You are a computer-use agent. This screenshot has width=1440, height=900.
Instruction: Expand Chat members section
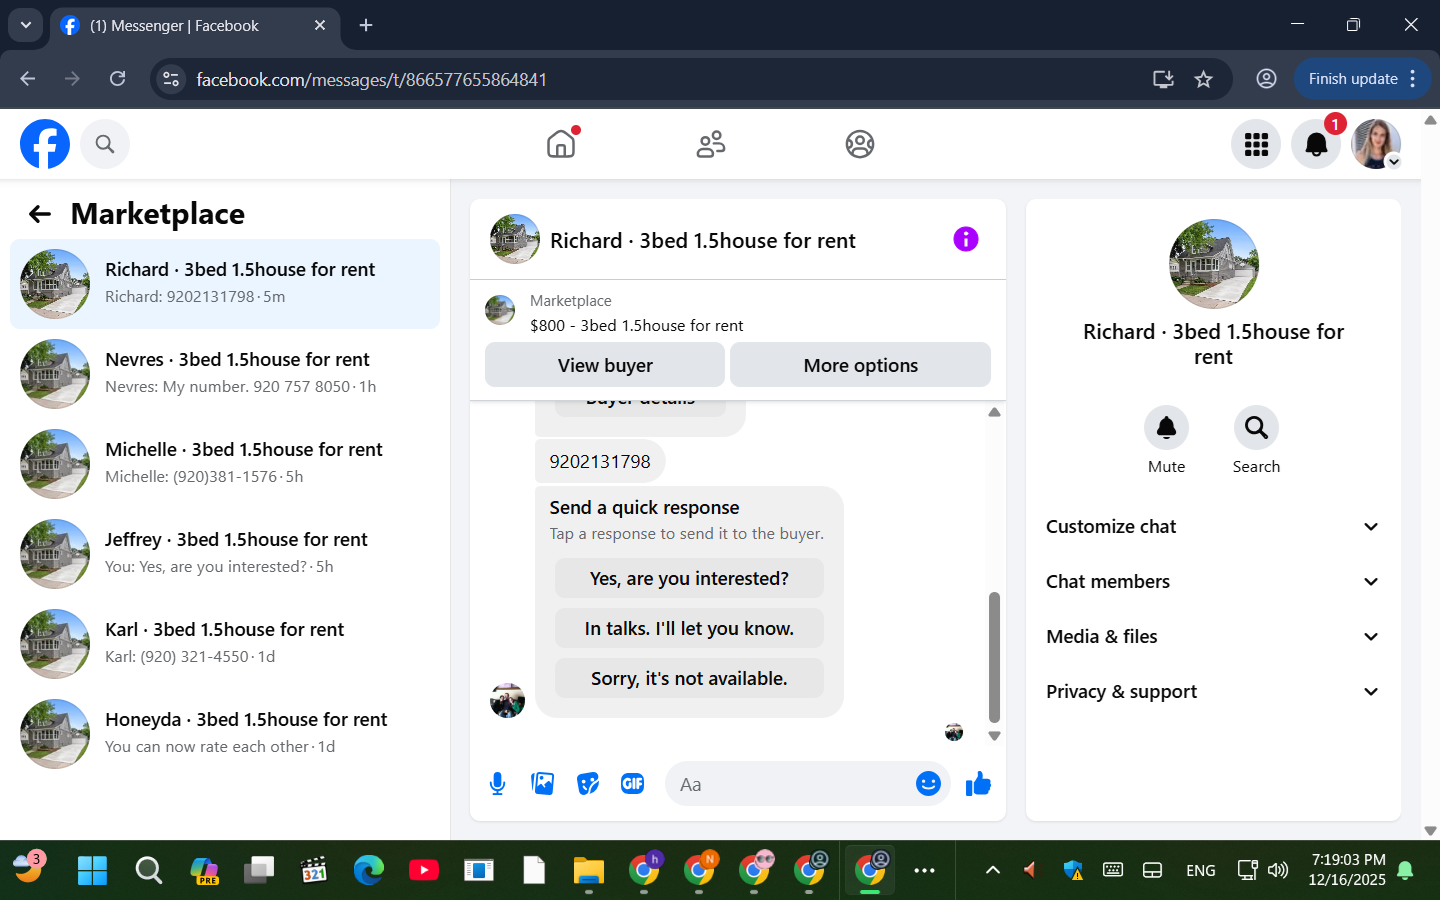tap(1213, 582)
